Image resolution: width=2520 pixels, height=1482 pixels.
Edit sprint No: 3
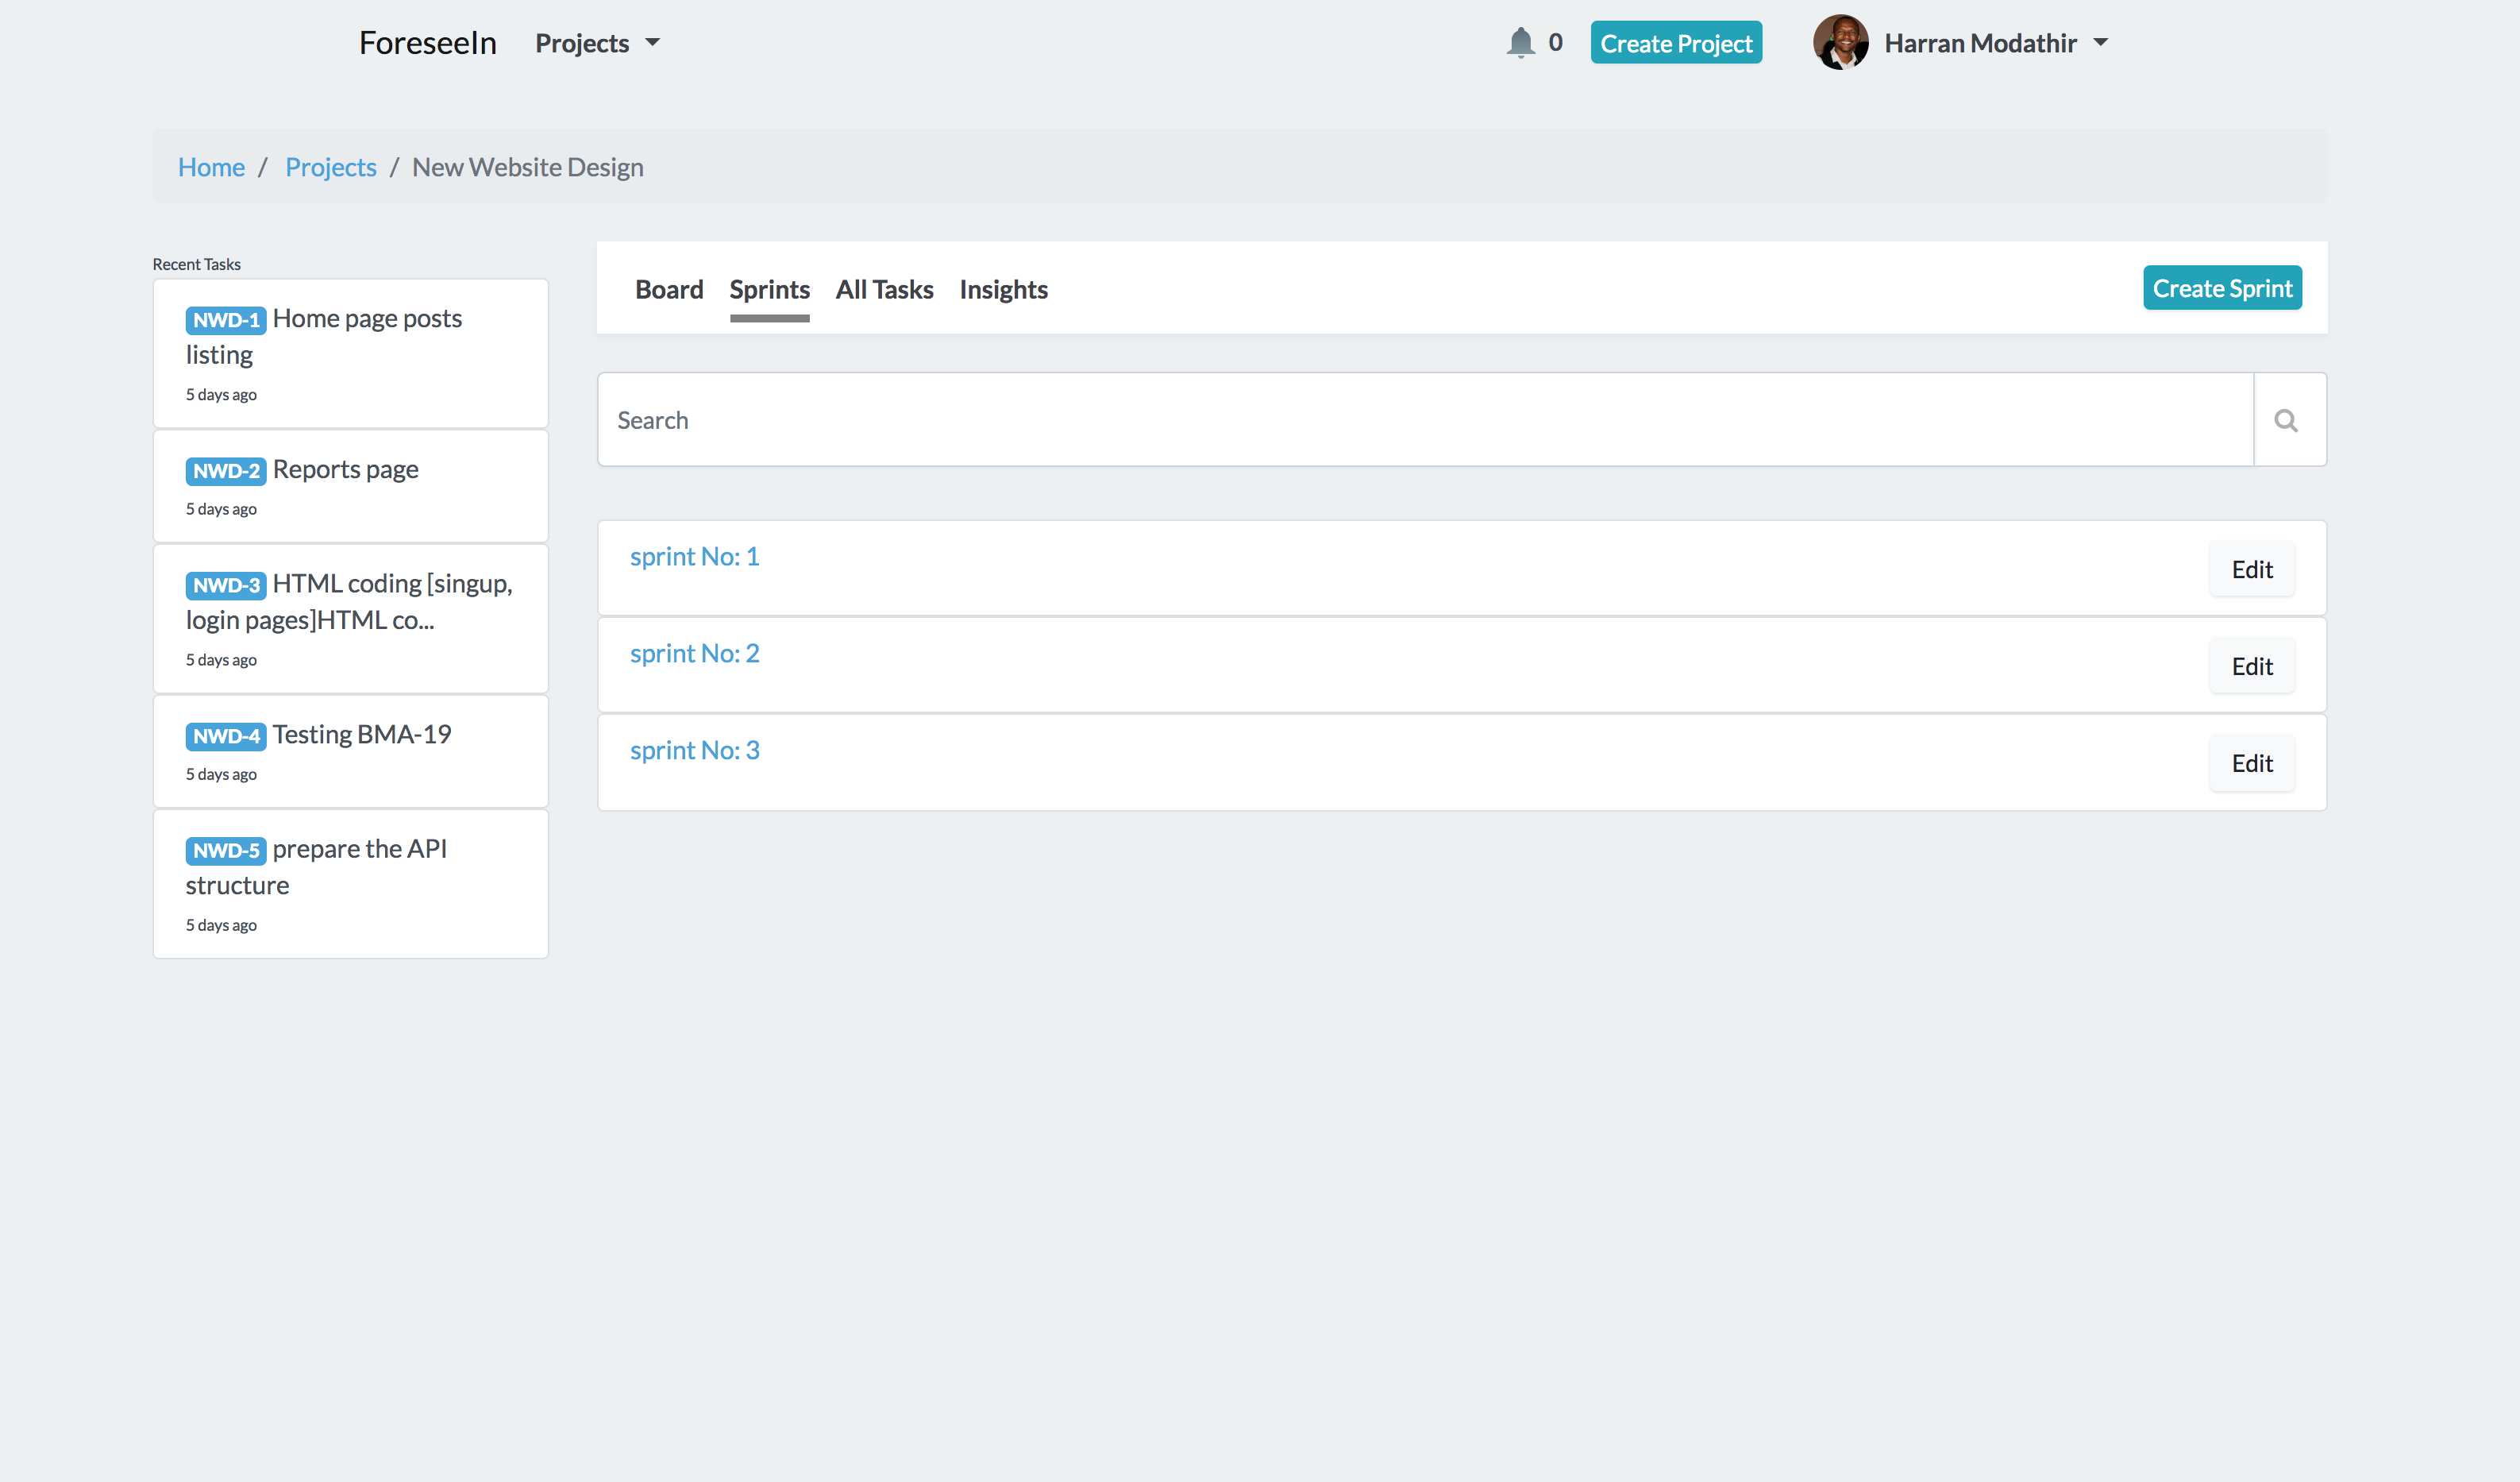coord(2251,763)
